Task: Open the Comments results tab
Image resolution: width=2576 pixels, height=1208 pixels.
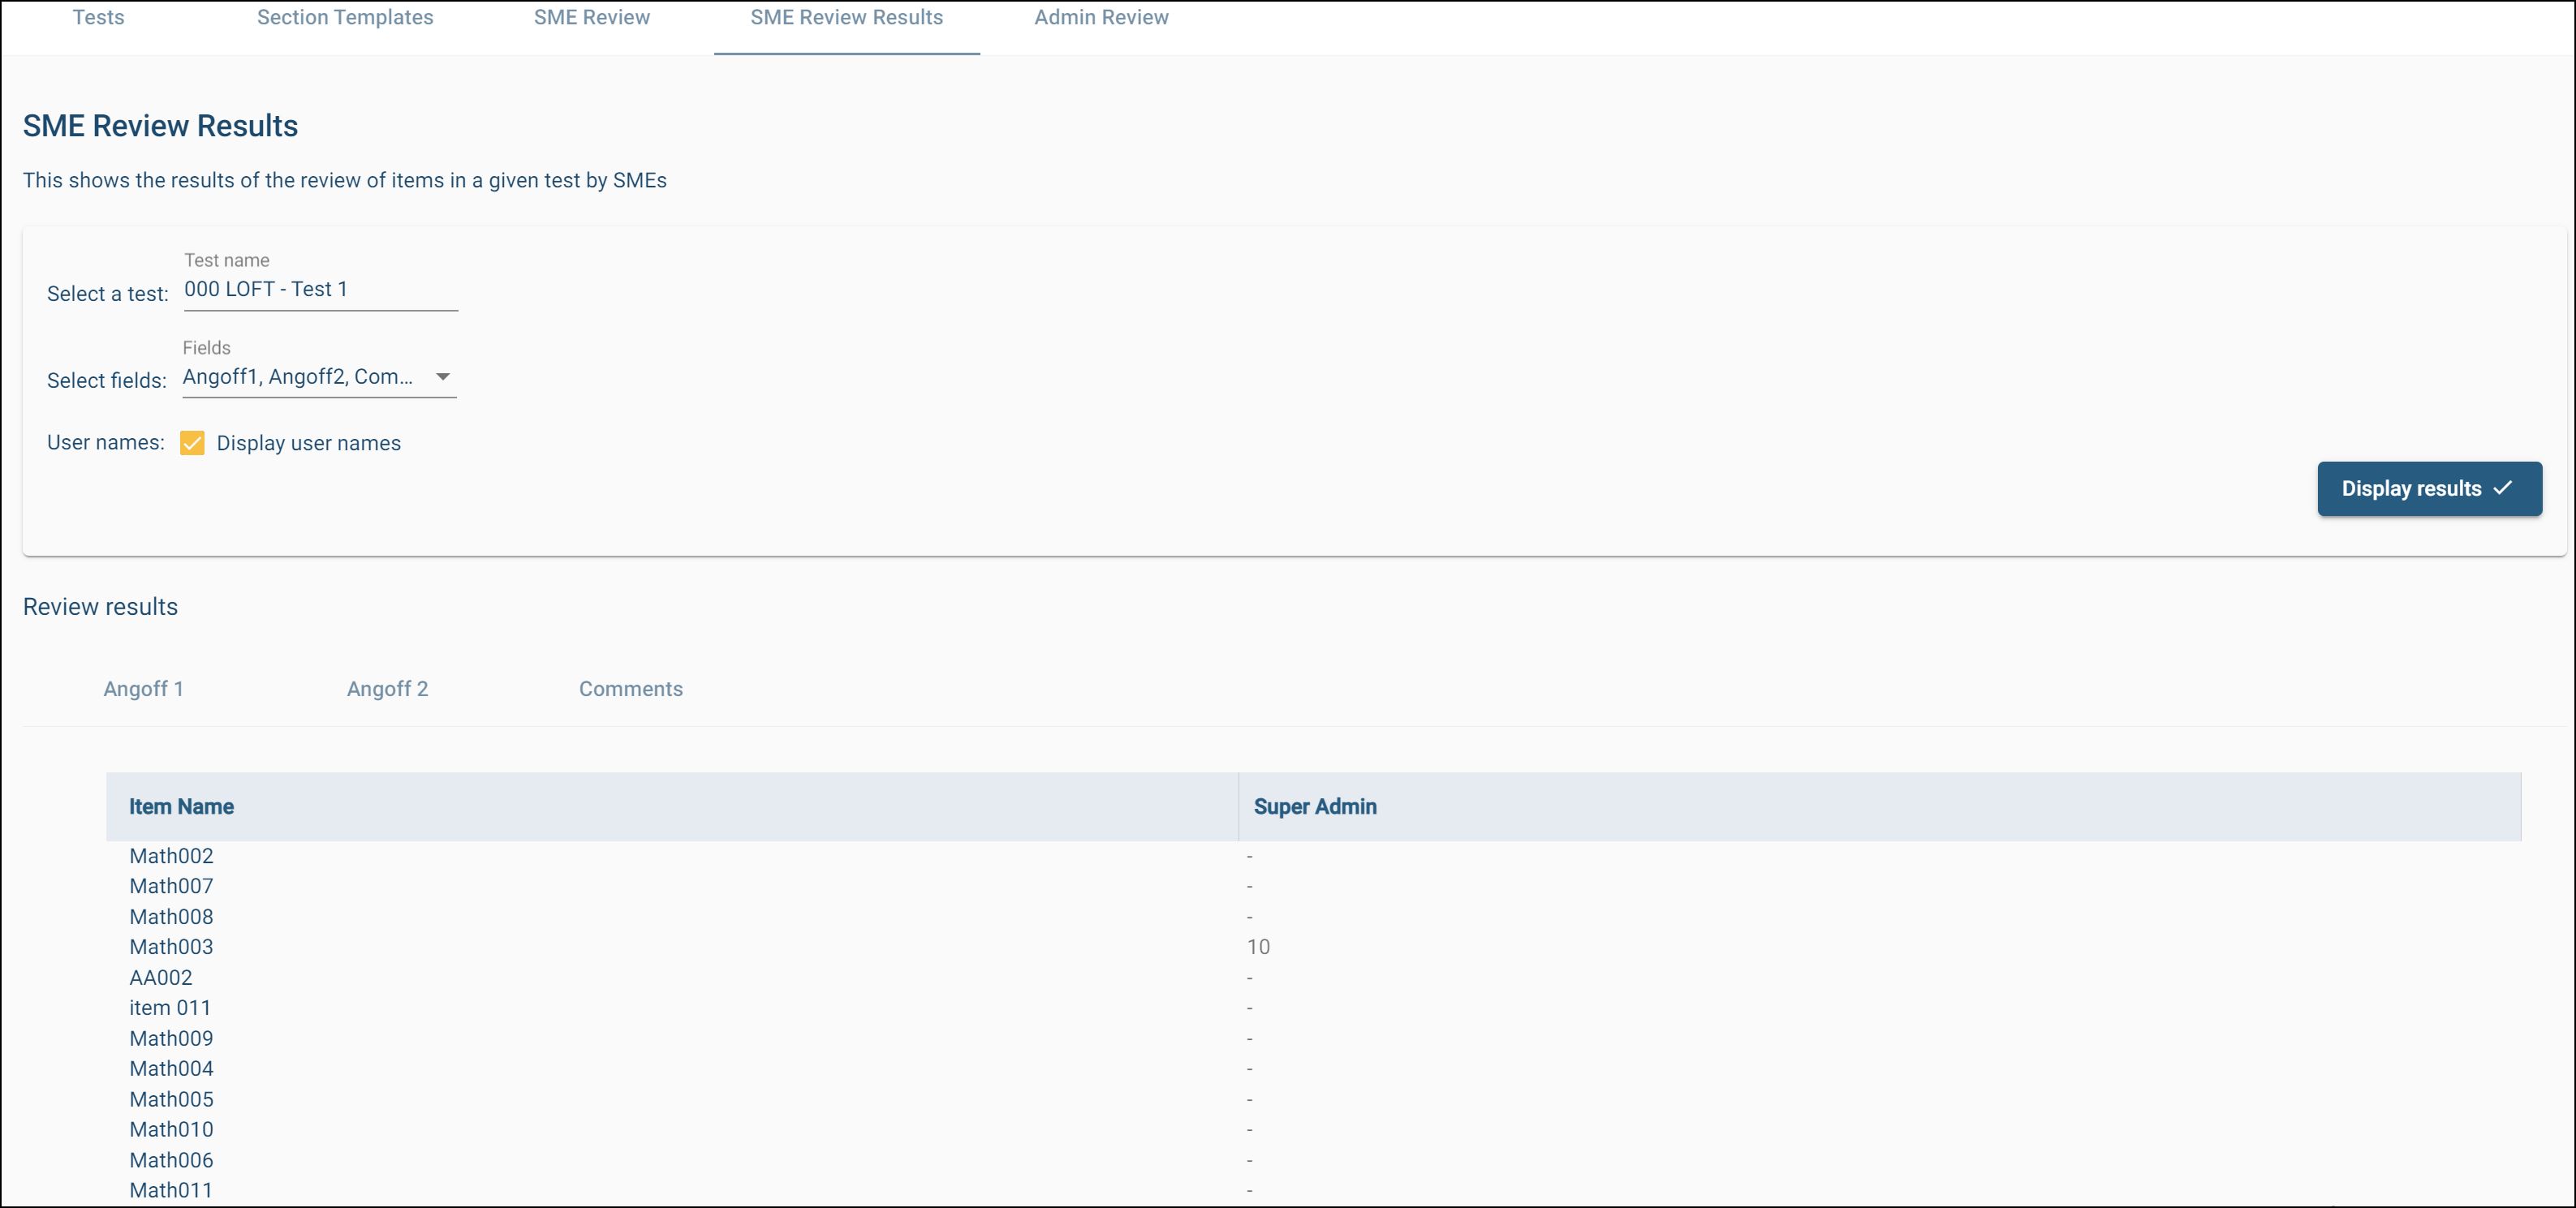Action: pyautogui.click(x=631, y=689)
